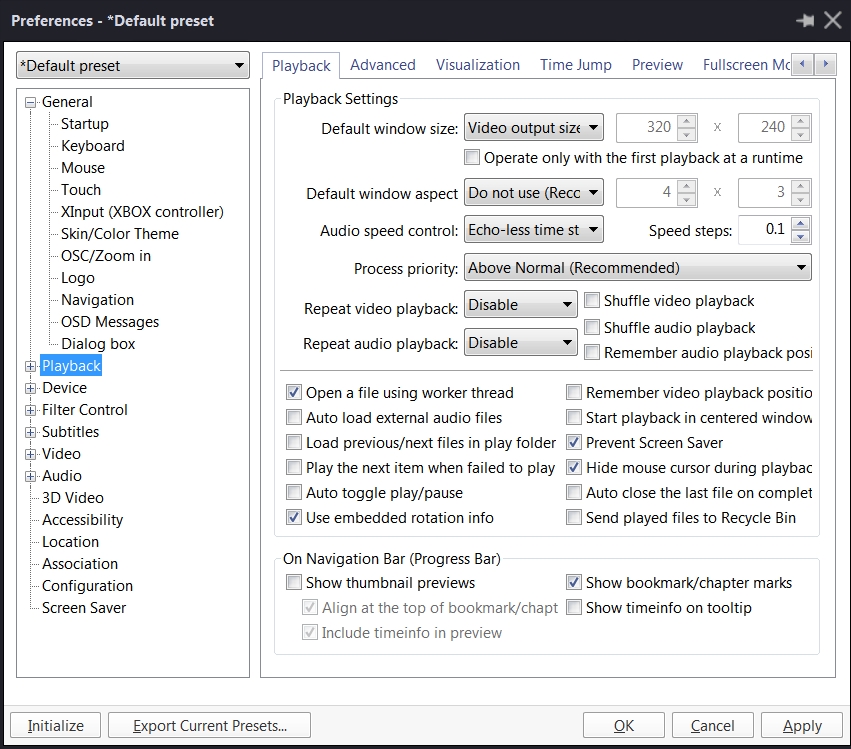Open the Default preset dropdown

point(133,66)
